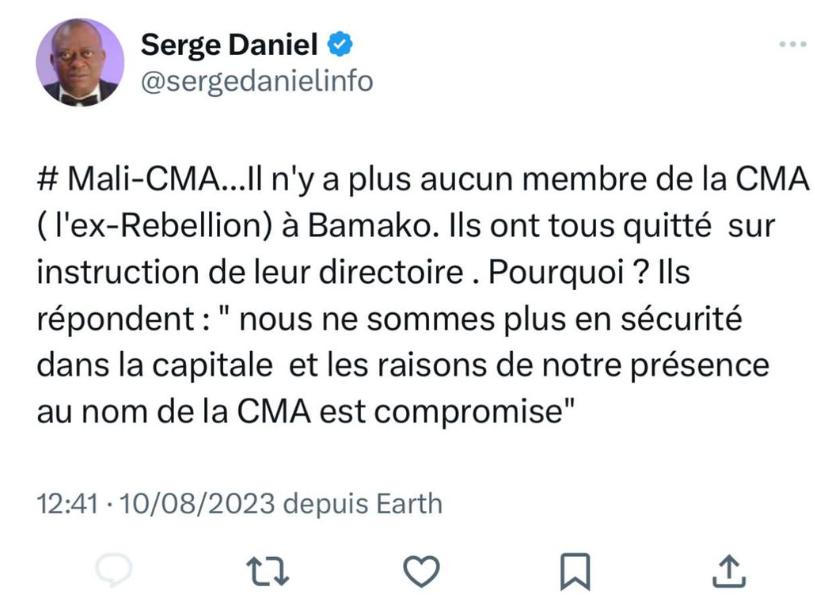Retweet this post by Serge Daniel

tap(267, 569)
